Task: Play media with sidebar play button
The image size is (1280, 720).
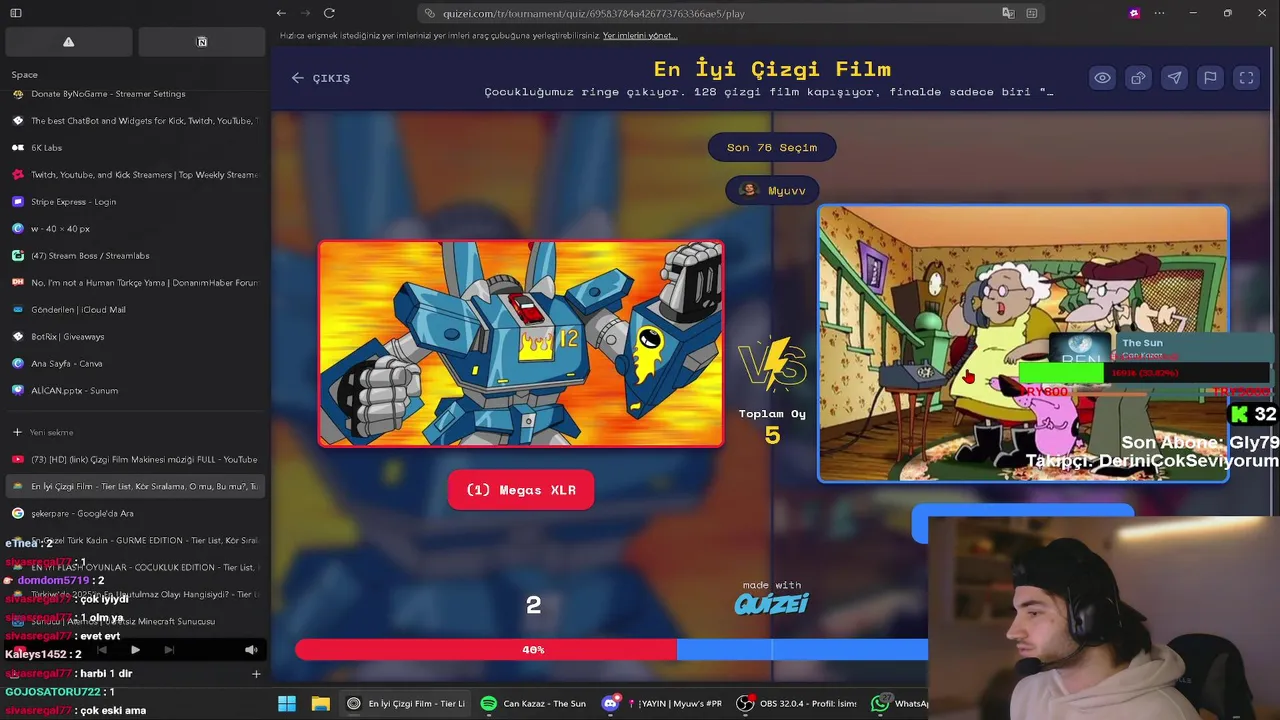Action: click(135, 650)
